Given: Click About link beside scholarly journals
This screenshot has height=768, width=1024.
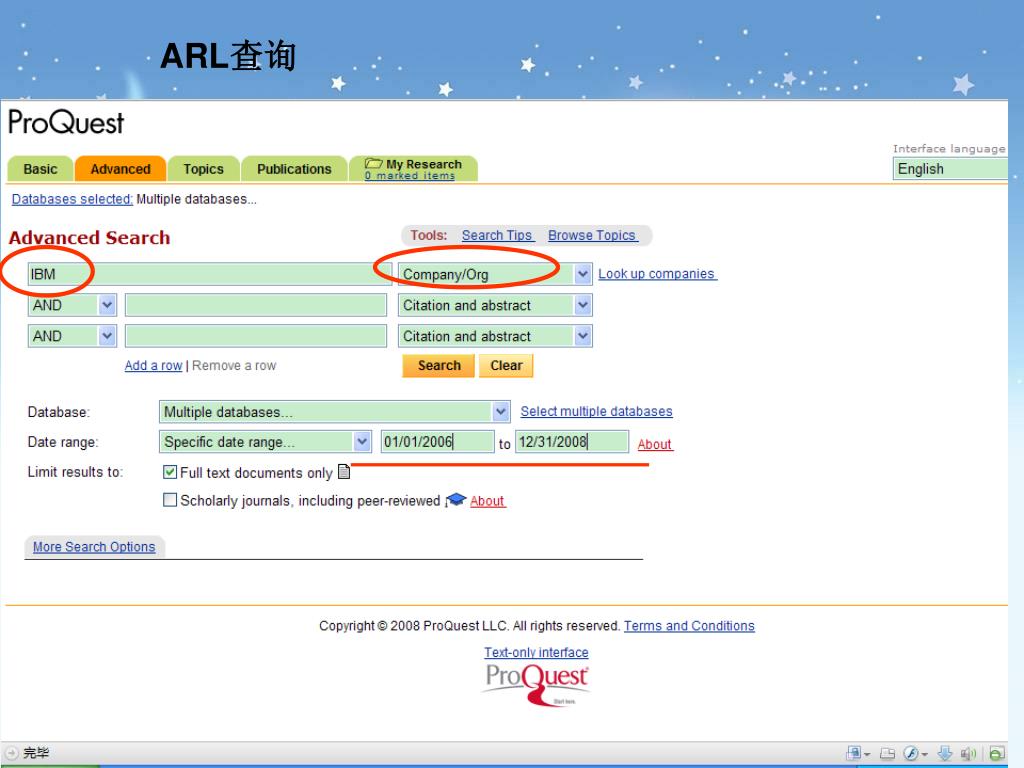Looking at the screenshot, I should pyautogui.click(x=487, y=501).
